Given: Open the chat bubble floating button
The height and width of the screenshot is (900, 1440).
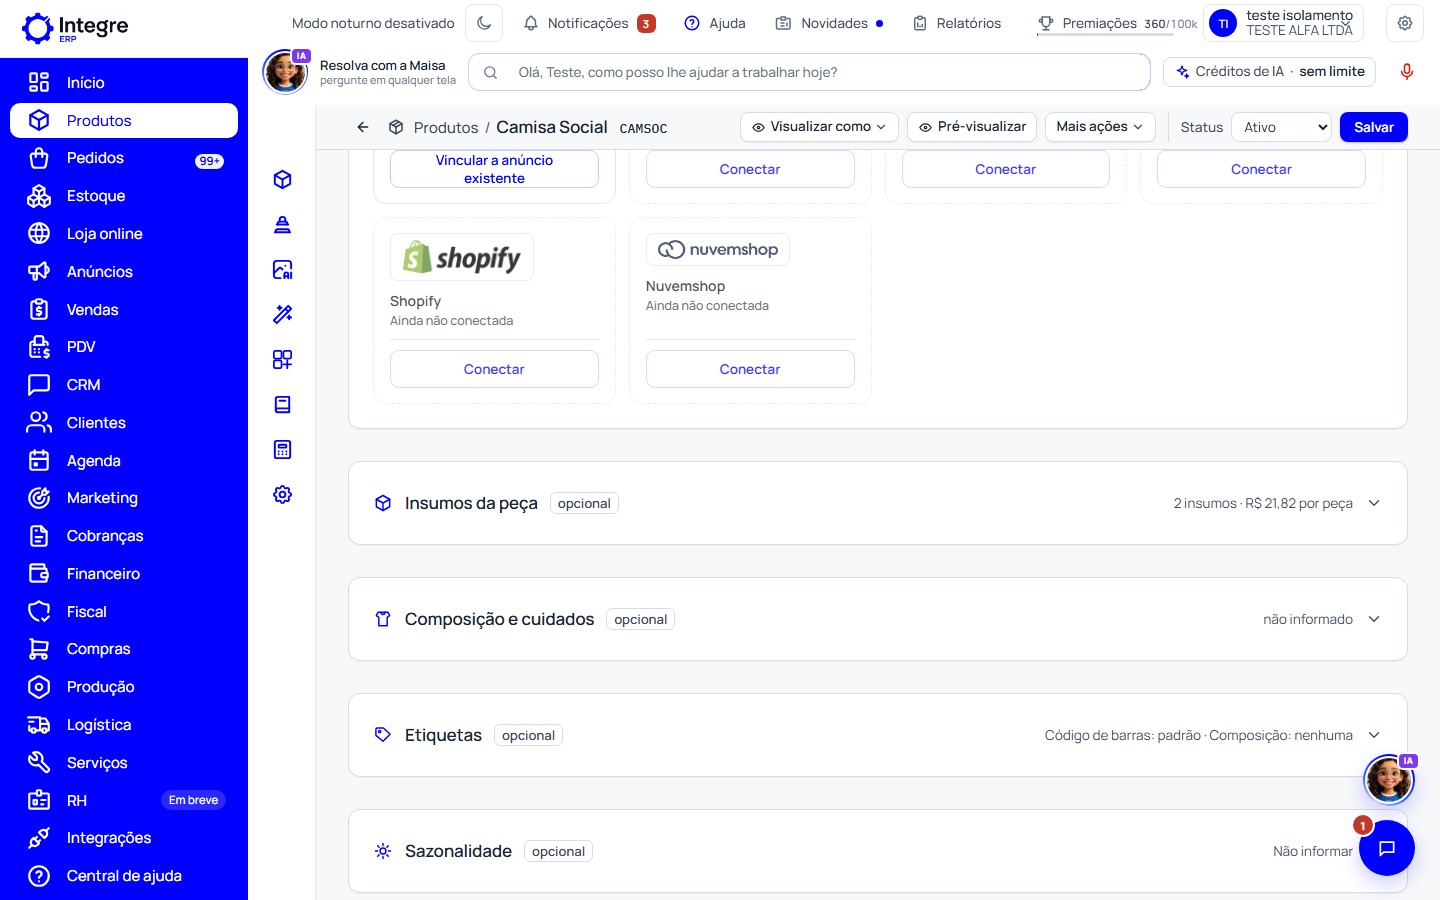Looking at the screenshot, I should 1387,848.
